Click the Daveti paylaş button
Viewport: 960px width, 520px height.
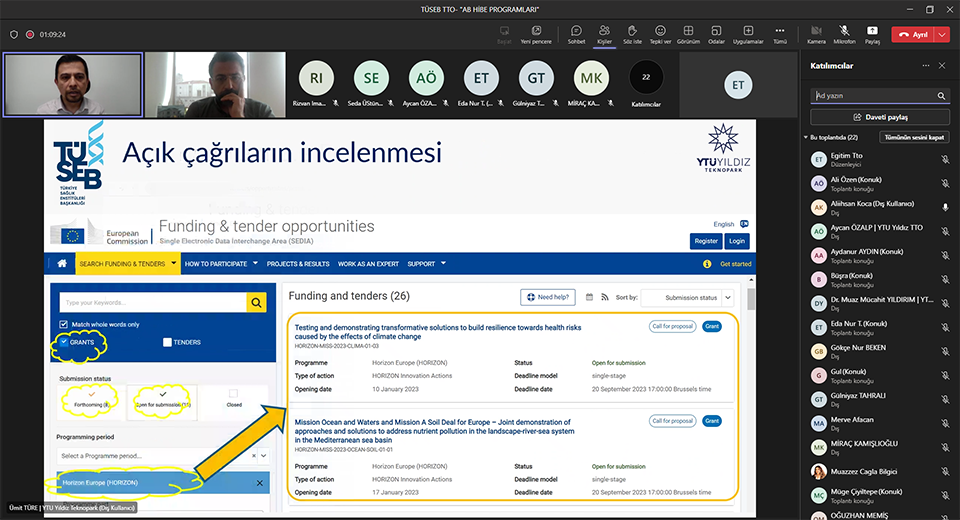879,117
